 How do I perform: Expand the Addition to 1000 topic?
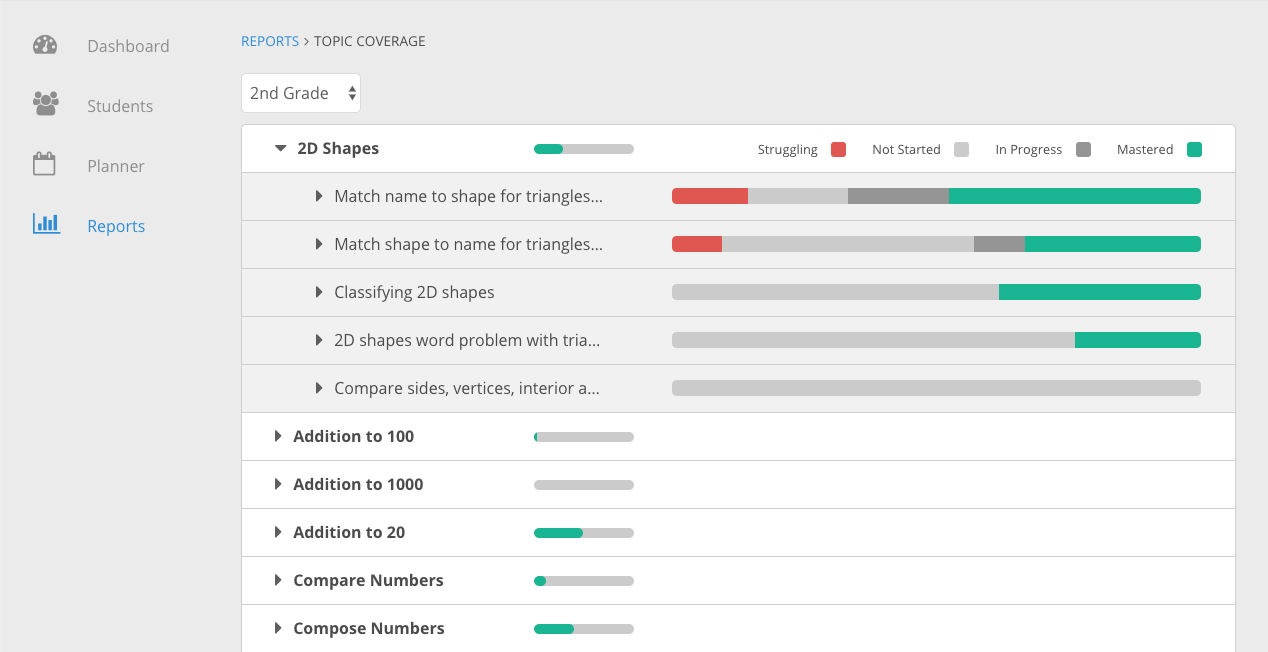(278, 485)
